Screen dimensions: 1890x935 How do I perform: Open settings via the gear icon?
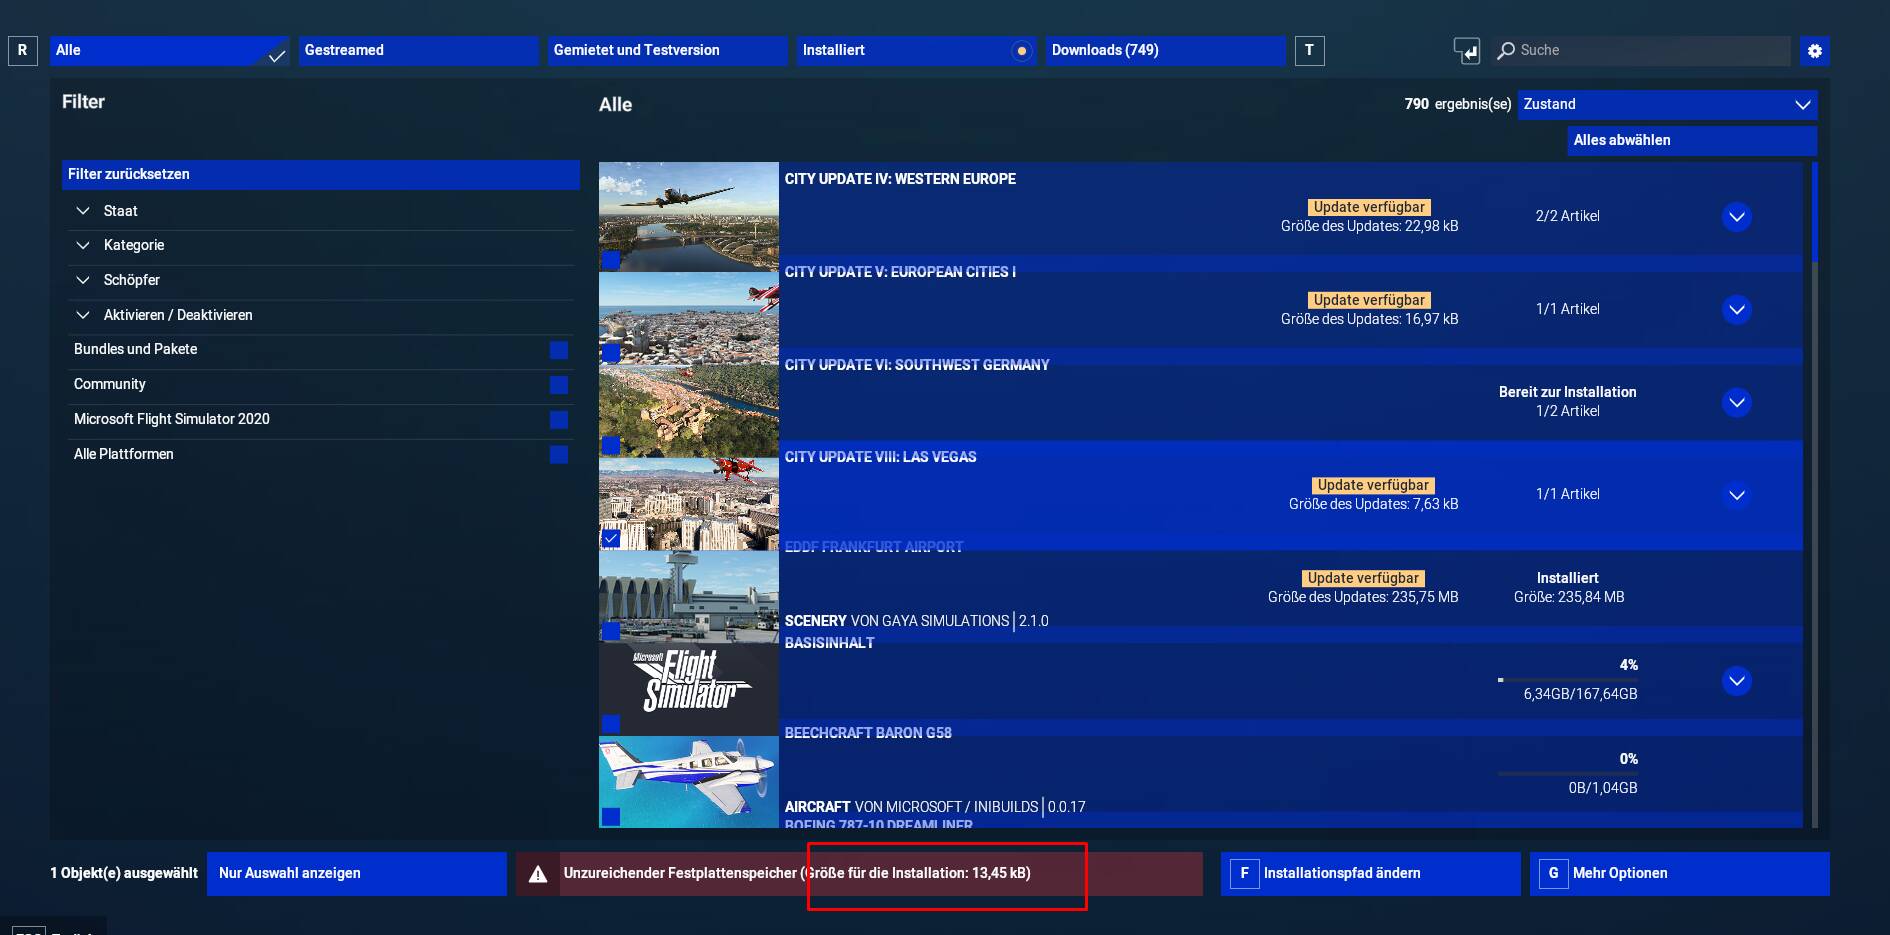point(1814,51)
